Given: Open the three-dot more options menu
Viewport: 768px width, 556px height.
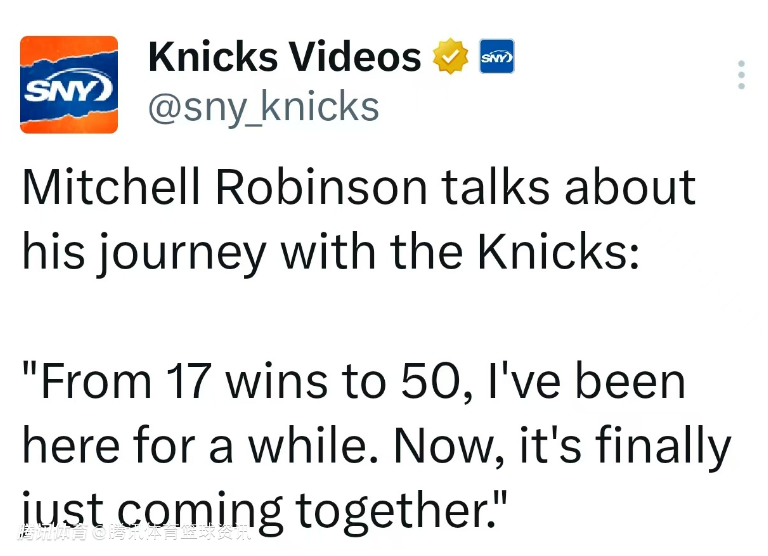Looking at the screenshot, I should [741, 75].
